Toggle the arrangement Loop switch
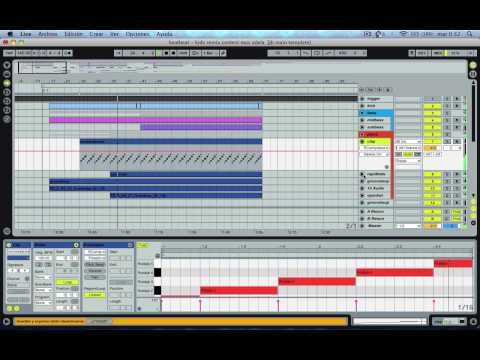Screen dimensions: 480x360 pyautogui.click(x=317, y=53)
